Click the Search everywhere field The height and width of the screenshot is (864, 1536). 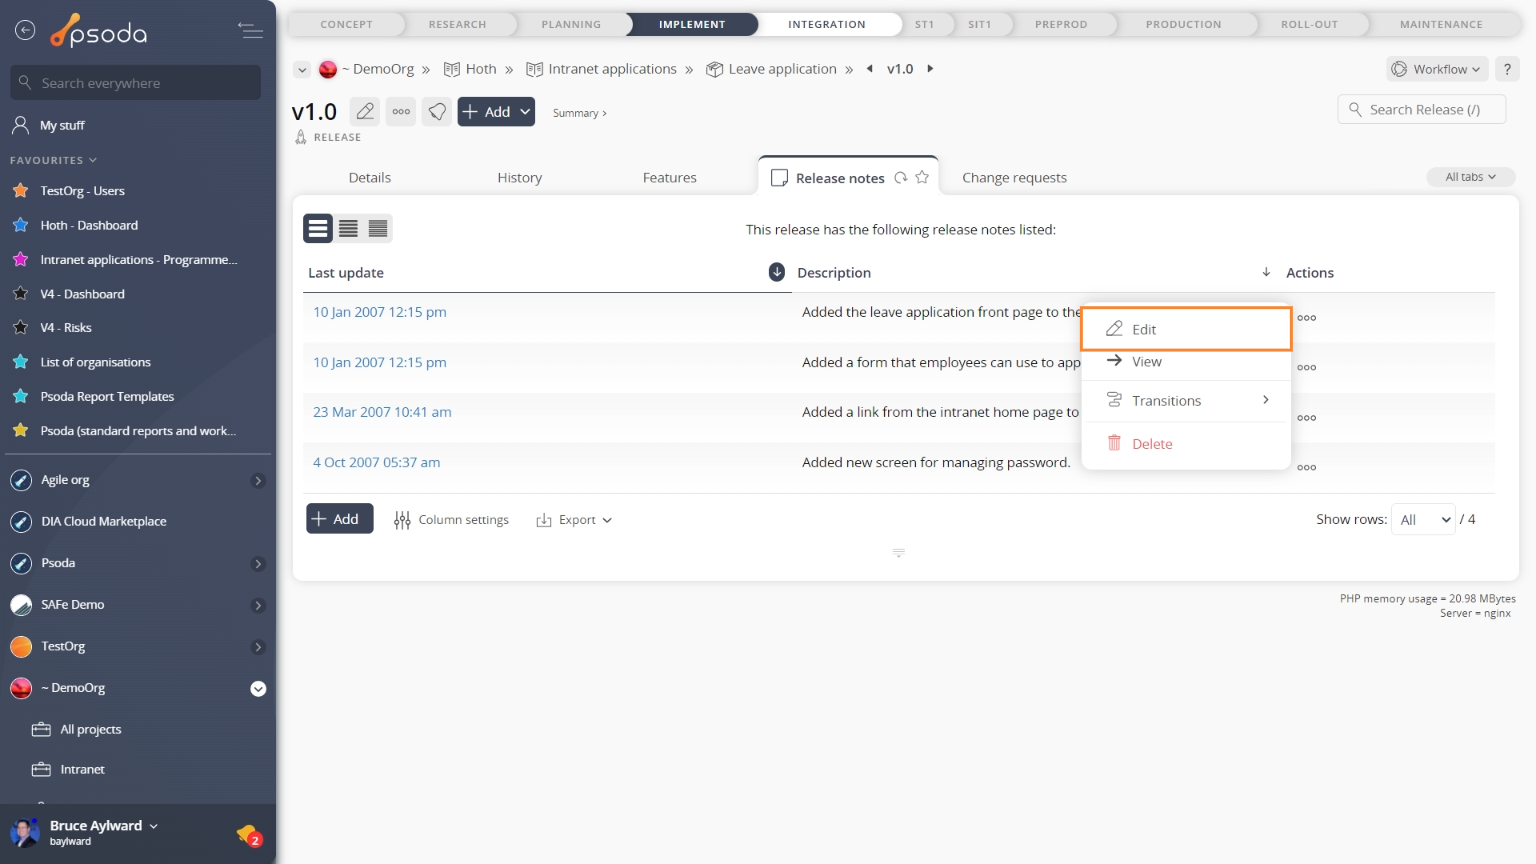[136, 83]
